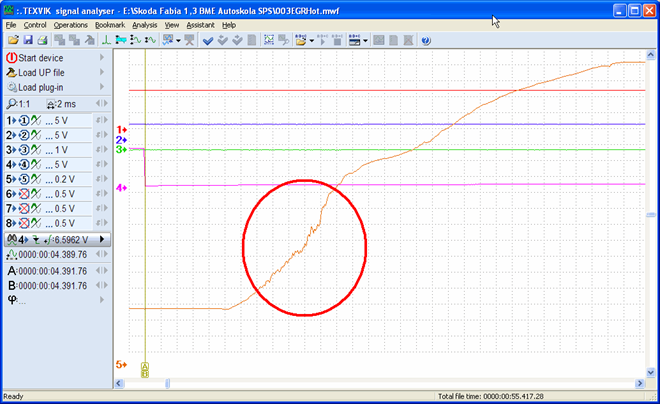
Task: Click channel 3 waveform mode icon
Action: [36, 150]
